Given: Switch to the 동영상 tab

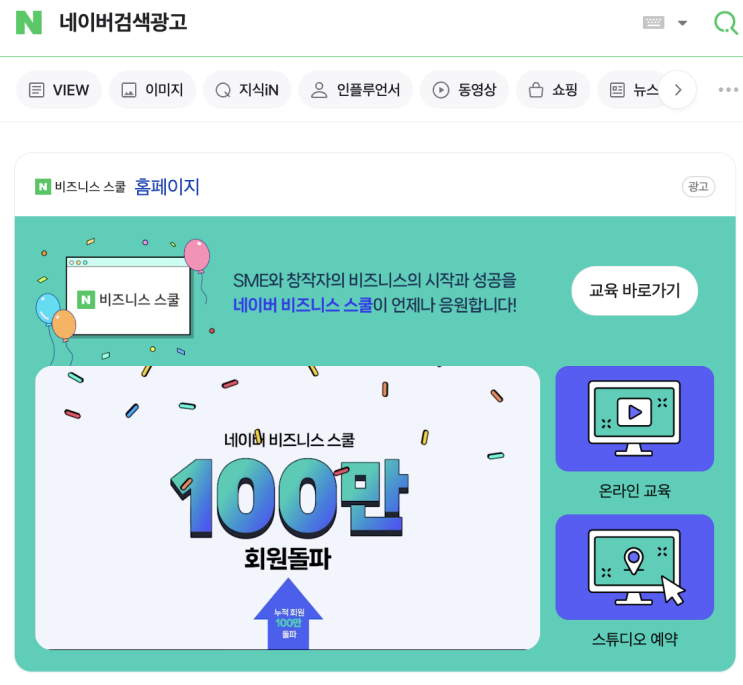Looking at the screenshot, I should (464, 90).
